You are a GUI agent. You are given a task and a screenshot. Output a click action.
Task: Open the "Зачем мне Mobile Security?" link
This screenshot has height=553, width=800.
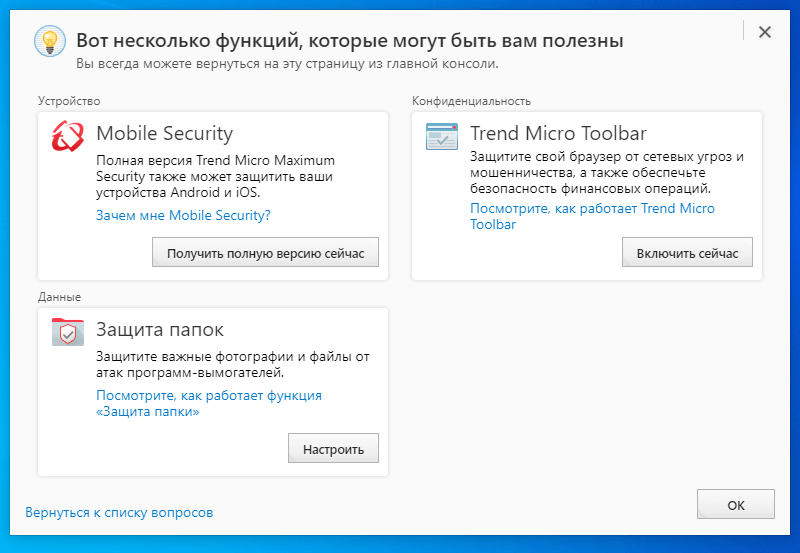(183, 215)
